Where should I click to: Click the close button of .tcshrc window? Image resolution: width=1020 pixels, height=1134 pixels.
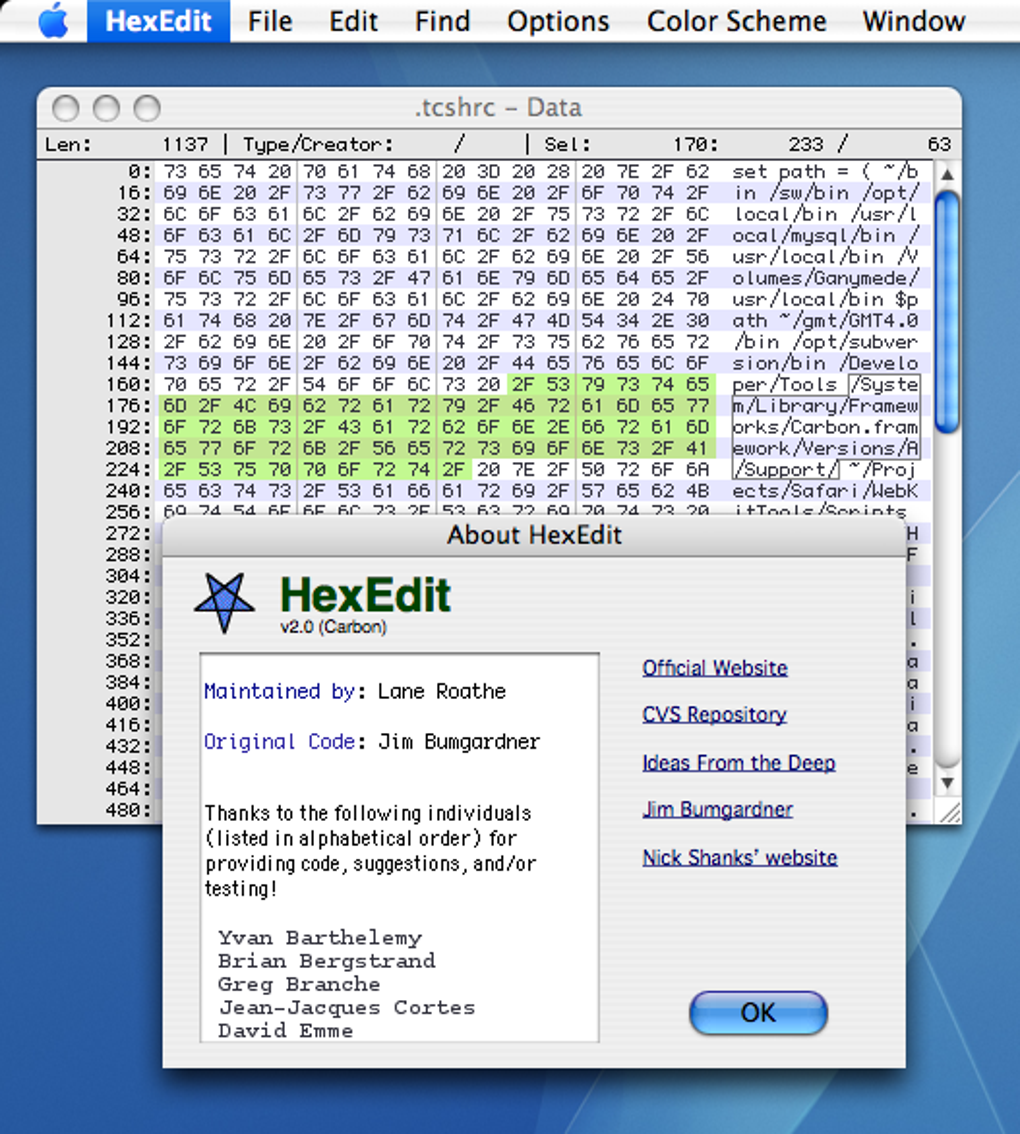point(66,108)
